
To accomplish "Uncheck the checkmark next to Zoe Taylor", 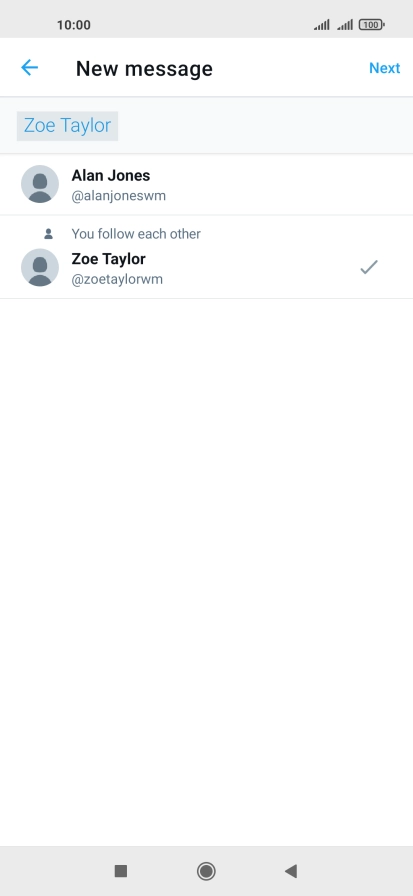I will pos(369,267).
